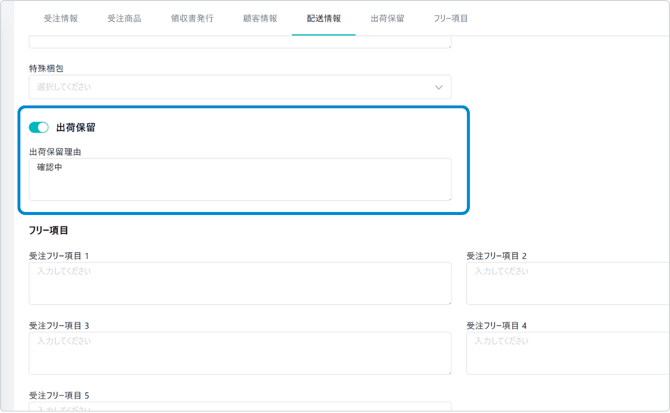Click resize grip of text area above 特殊梱包
Screen dimensions: 670x413
(x=448, y=45)
